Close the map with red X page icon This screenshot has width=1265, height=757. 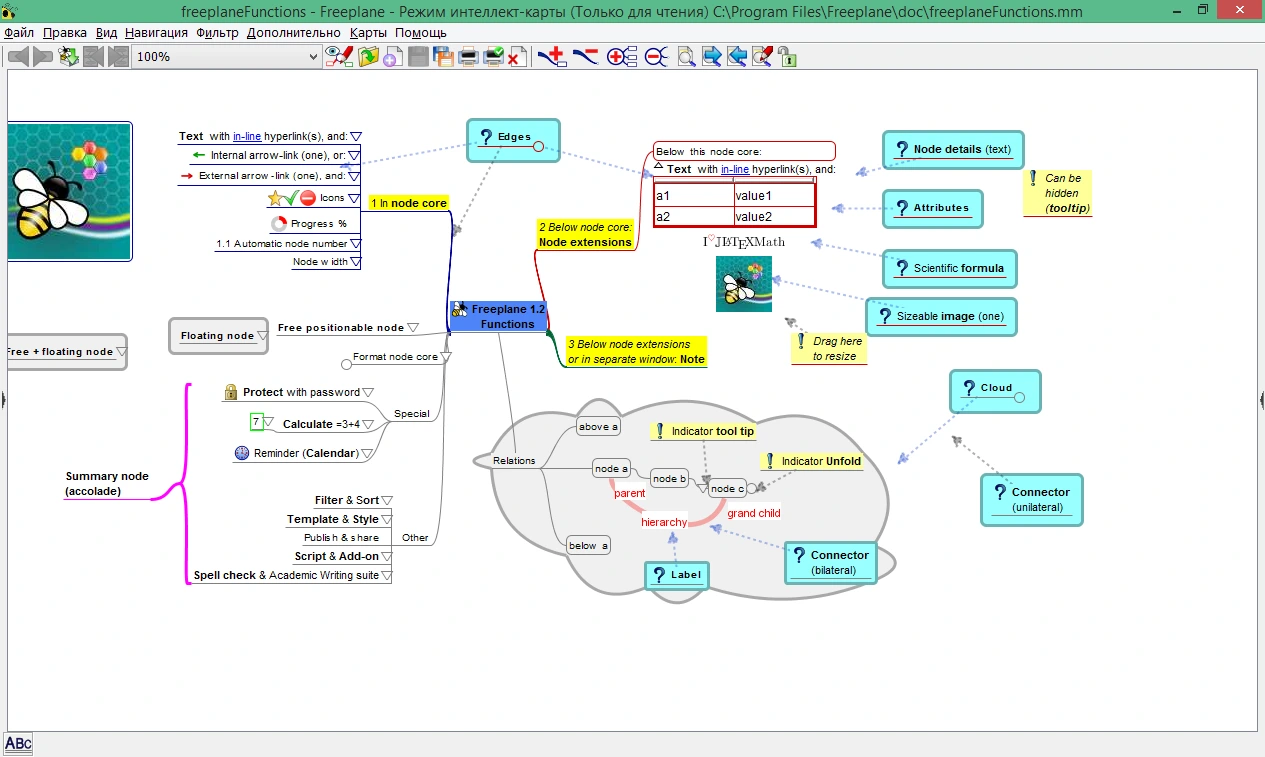(x=516, y=57)
